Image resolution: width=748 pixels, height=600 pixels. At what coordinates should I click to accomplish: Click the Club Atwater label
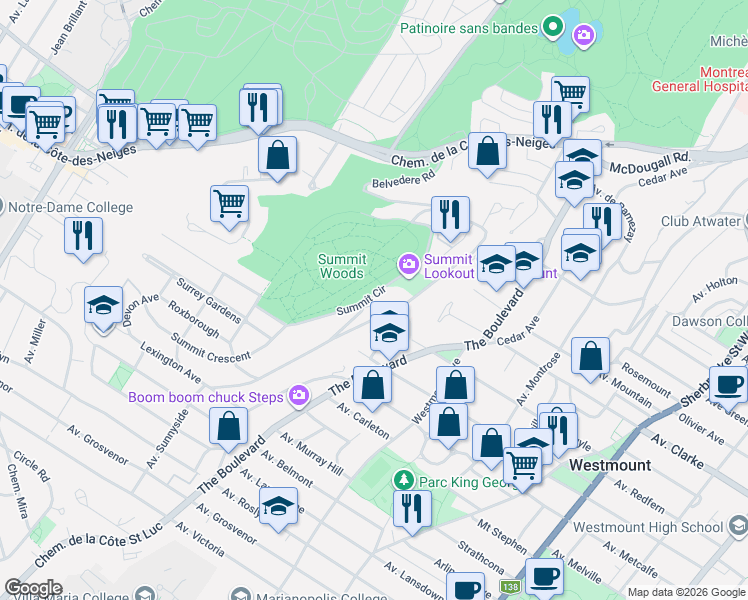coord(700,221)
